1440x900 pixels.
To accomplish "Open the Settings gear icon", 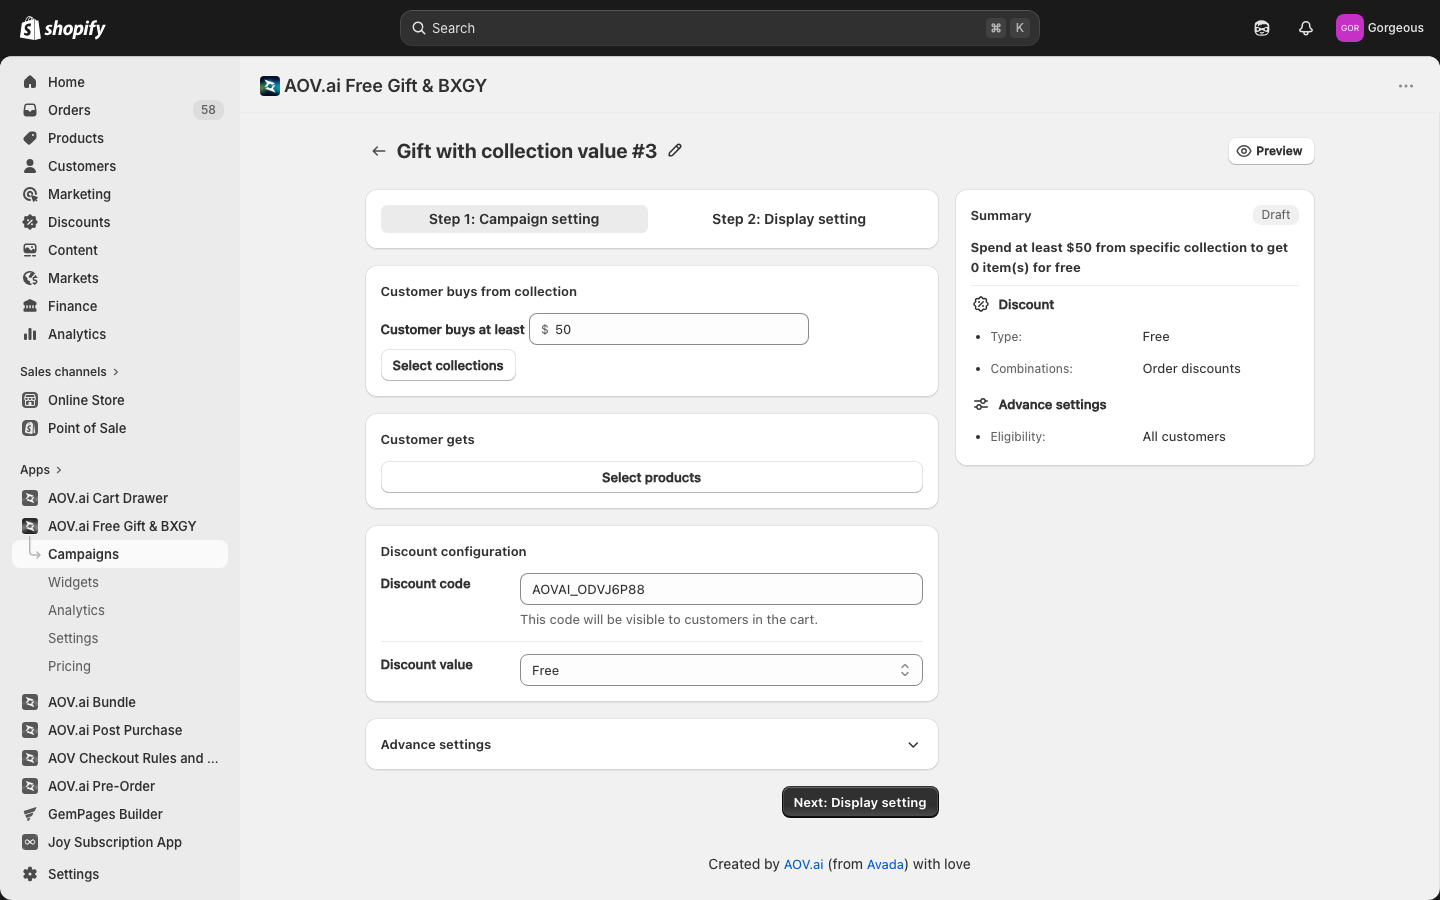I will pos(30,874).
